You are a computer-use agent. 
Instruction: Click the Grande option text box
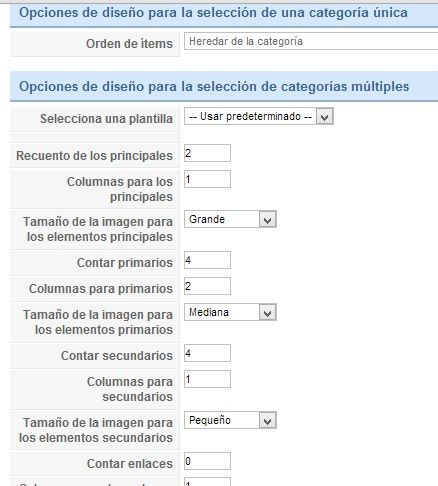pyautogui.click(x=221, y=219)
